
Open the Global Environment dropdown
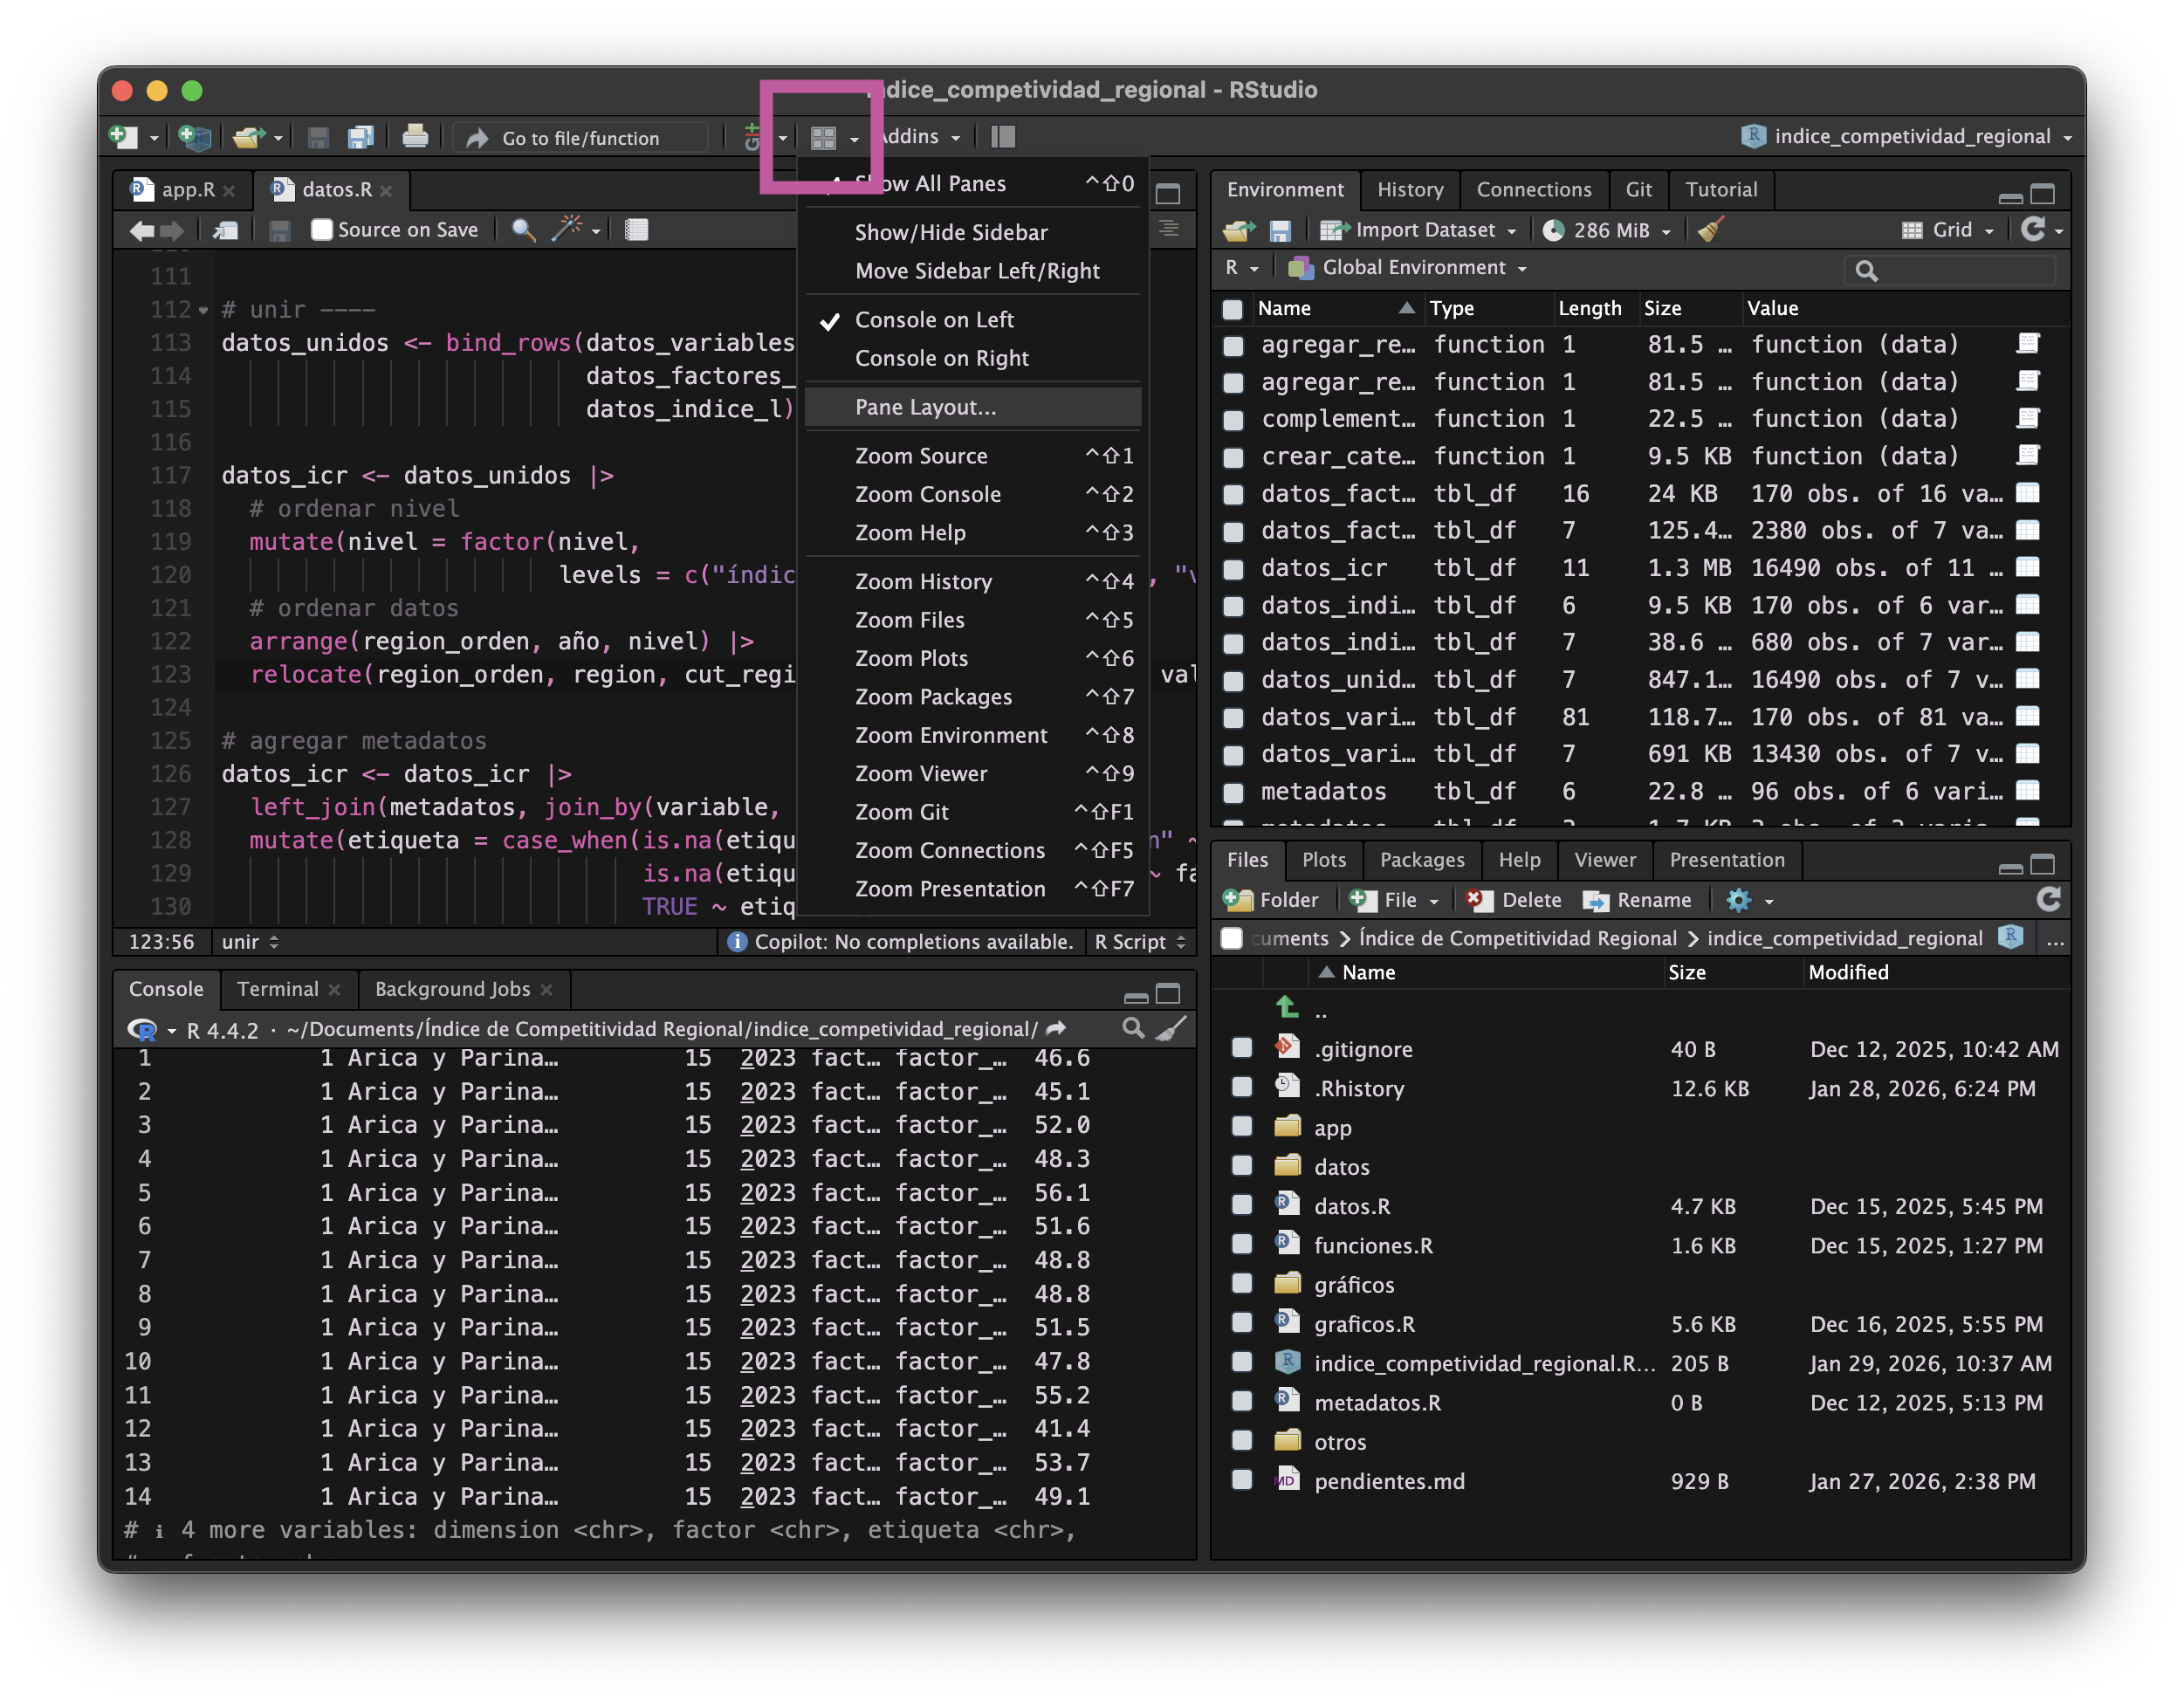[x=1413, y=268]
